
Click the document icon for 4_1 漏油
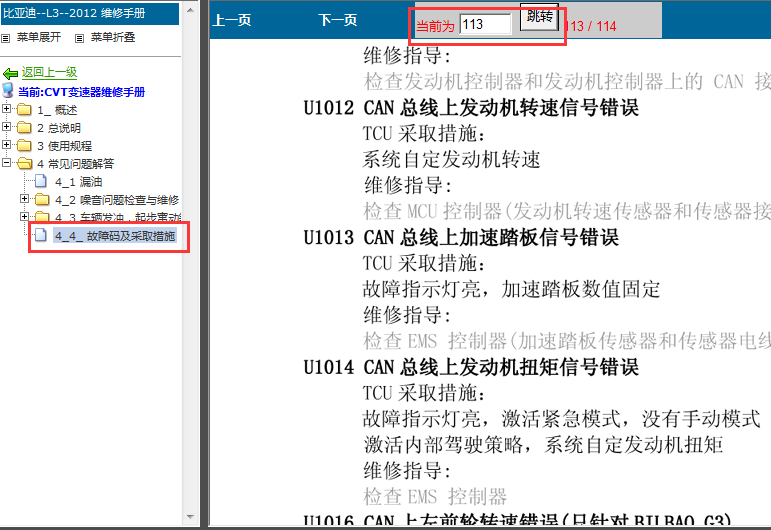[x=41, y=181]
